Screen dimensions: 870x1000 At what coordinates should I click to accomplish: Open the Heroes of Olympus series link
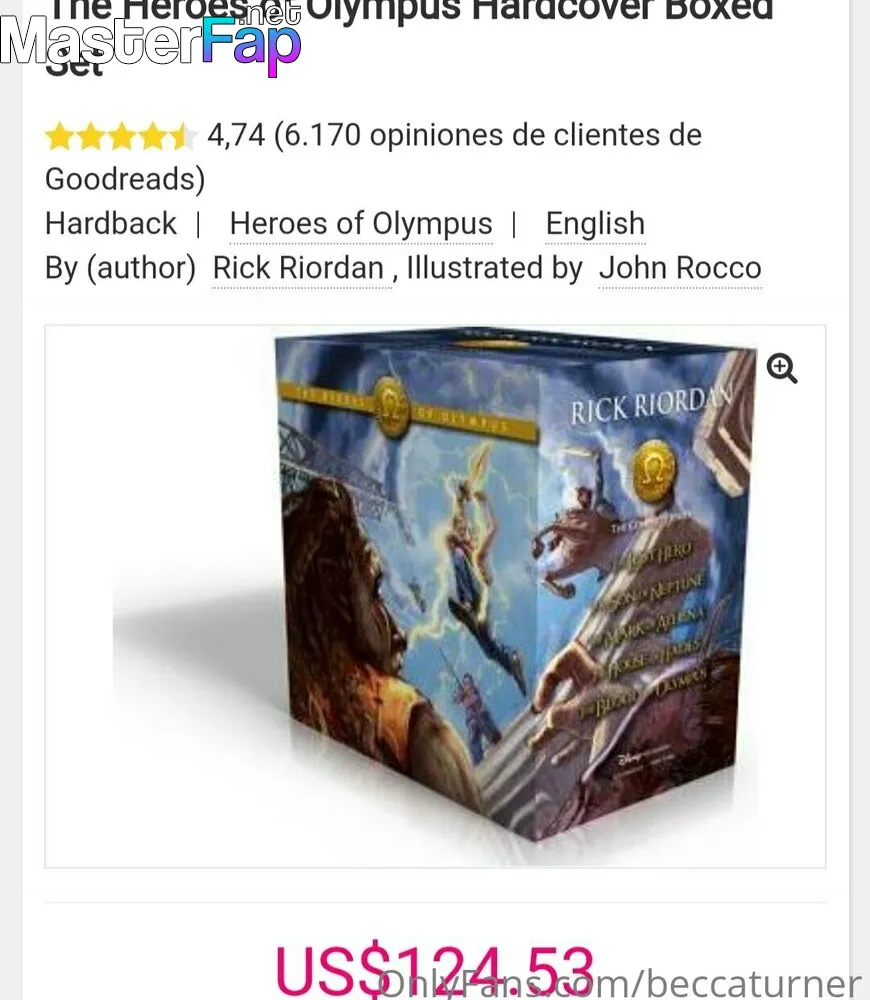(x=361, y=224)
